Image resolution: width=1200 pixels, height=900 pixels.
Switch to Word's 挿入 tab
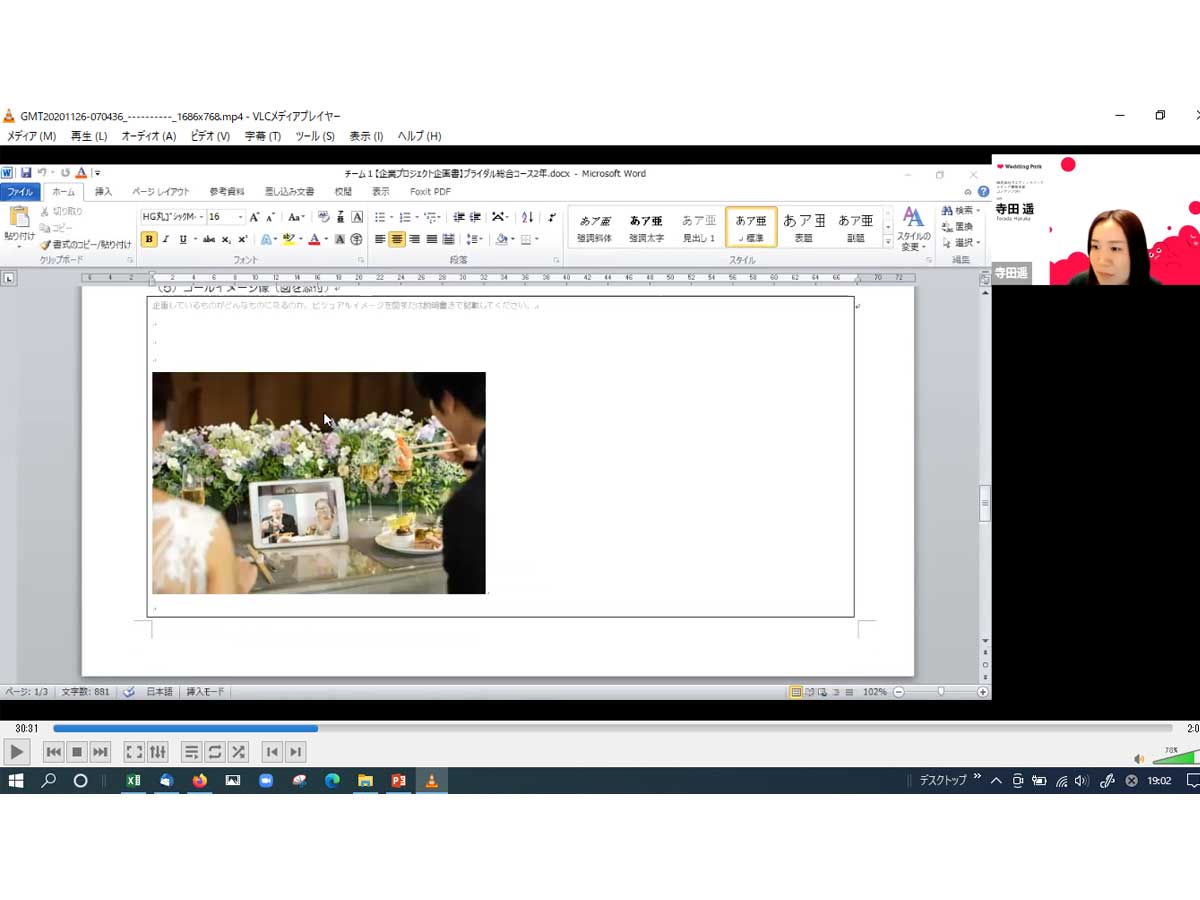[104, 192]
